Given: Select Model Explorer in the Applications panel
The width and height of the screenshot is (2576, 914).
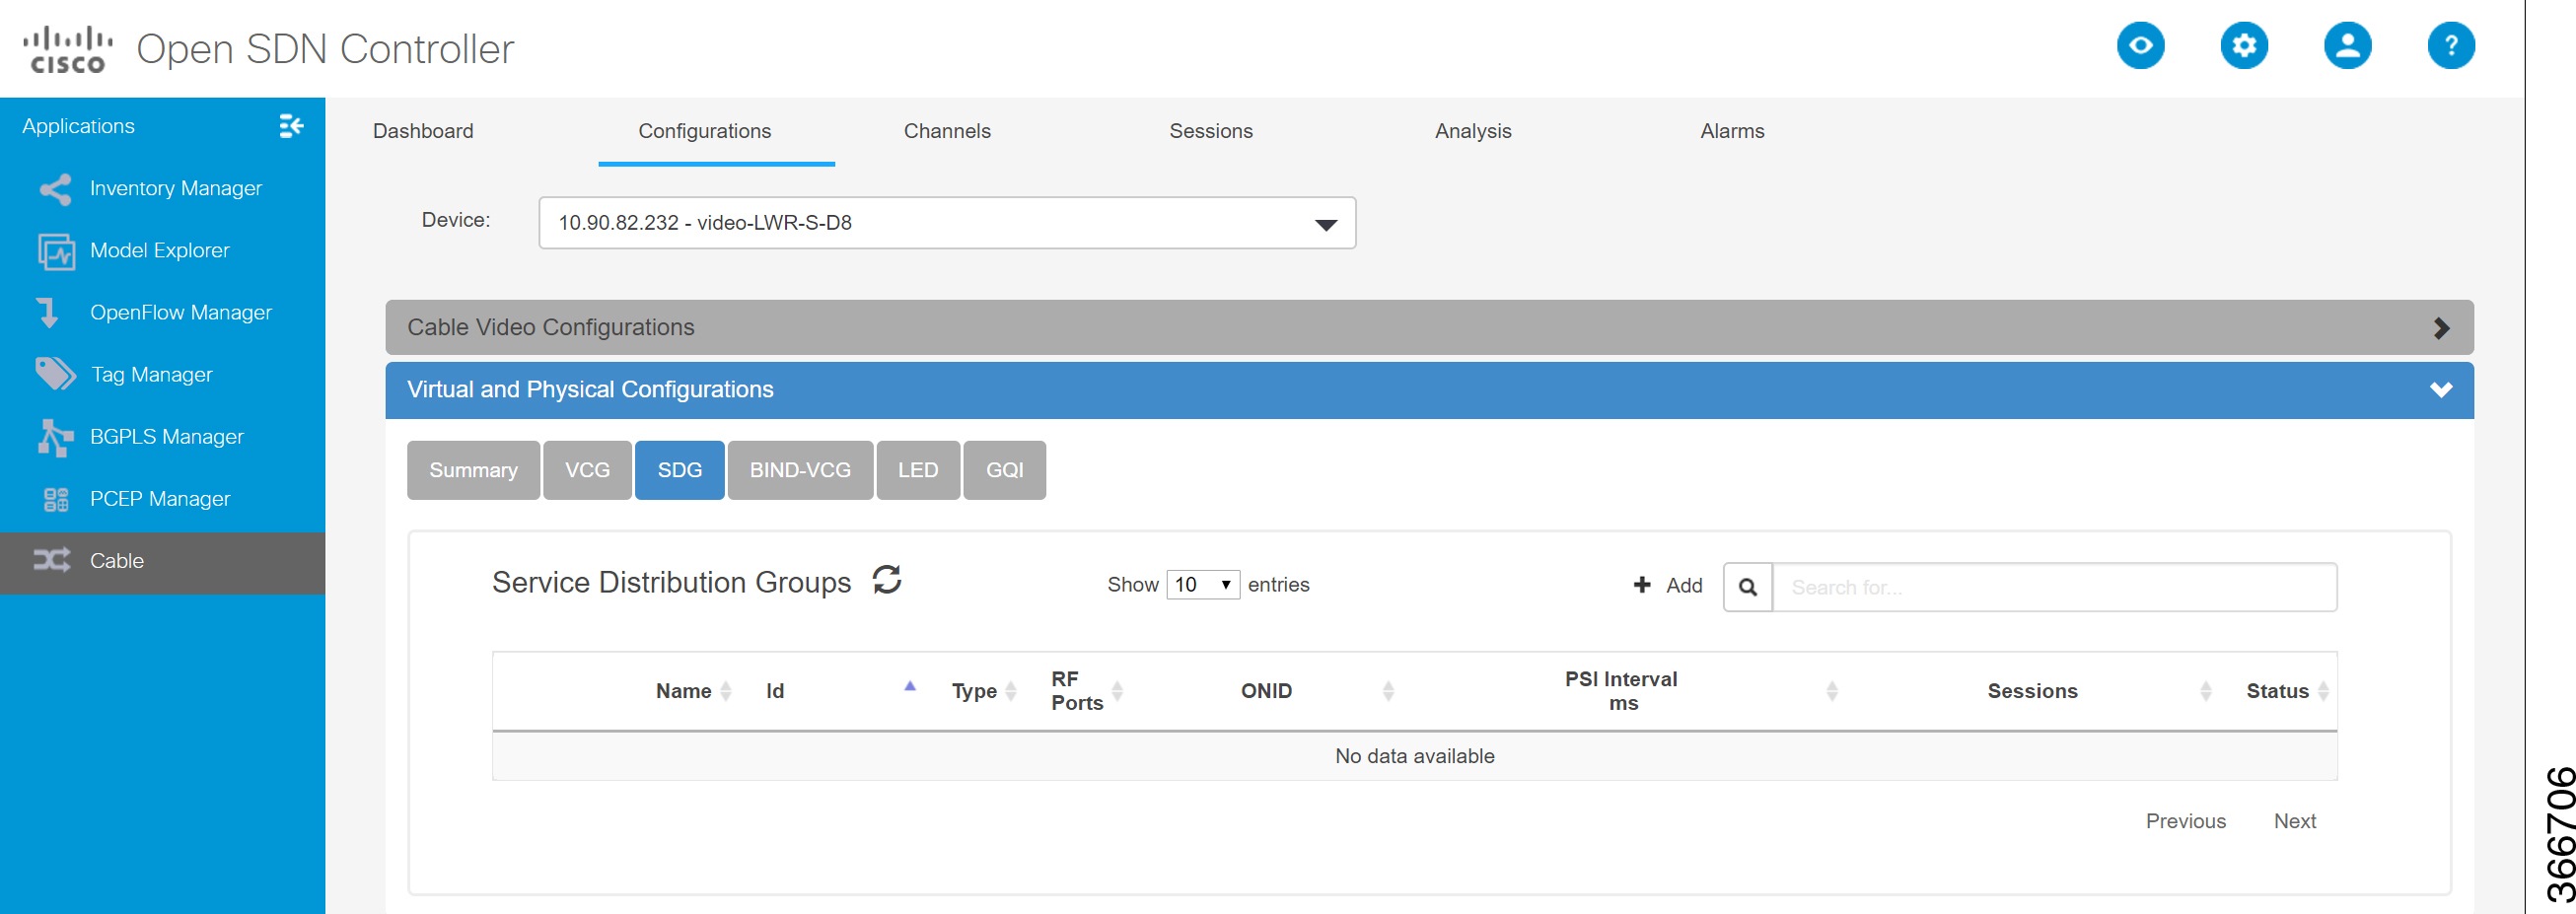Looking at the screenshot, I should coord(160,250).
